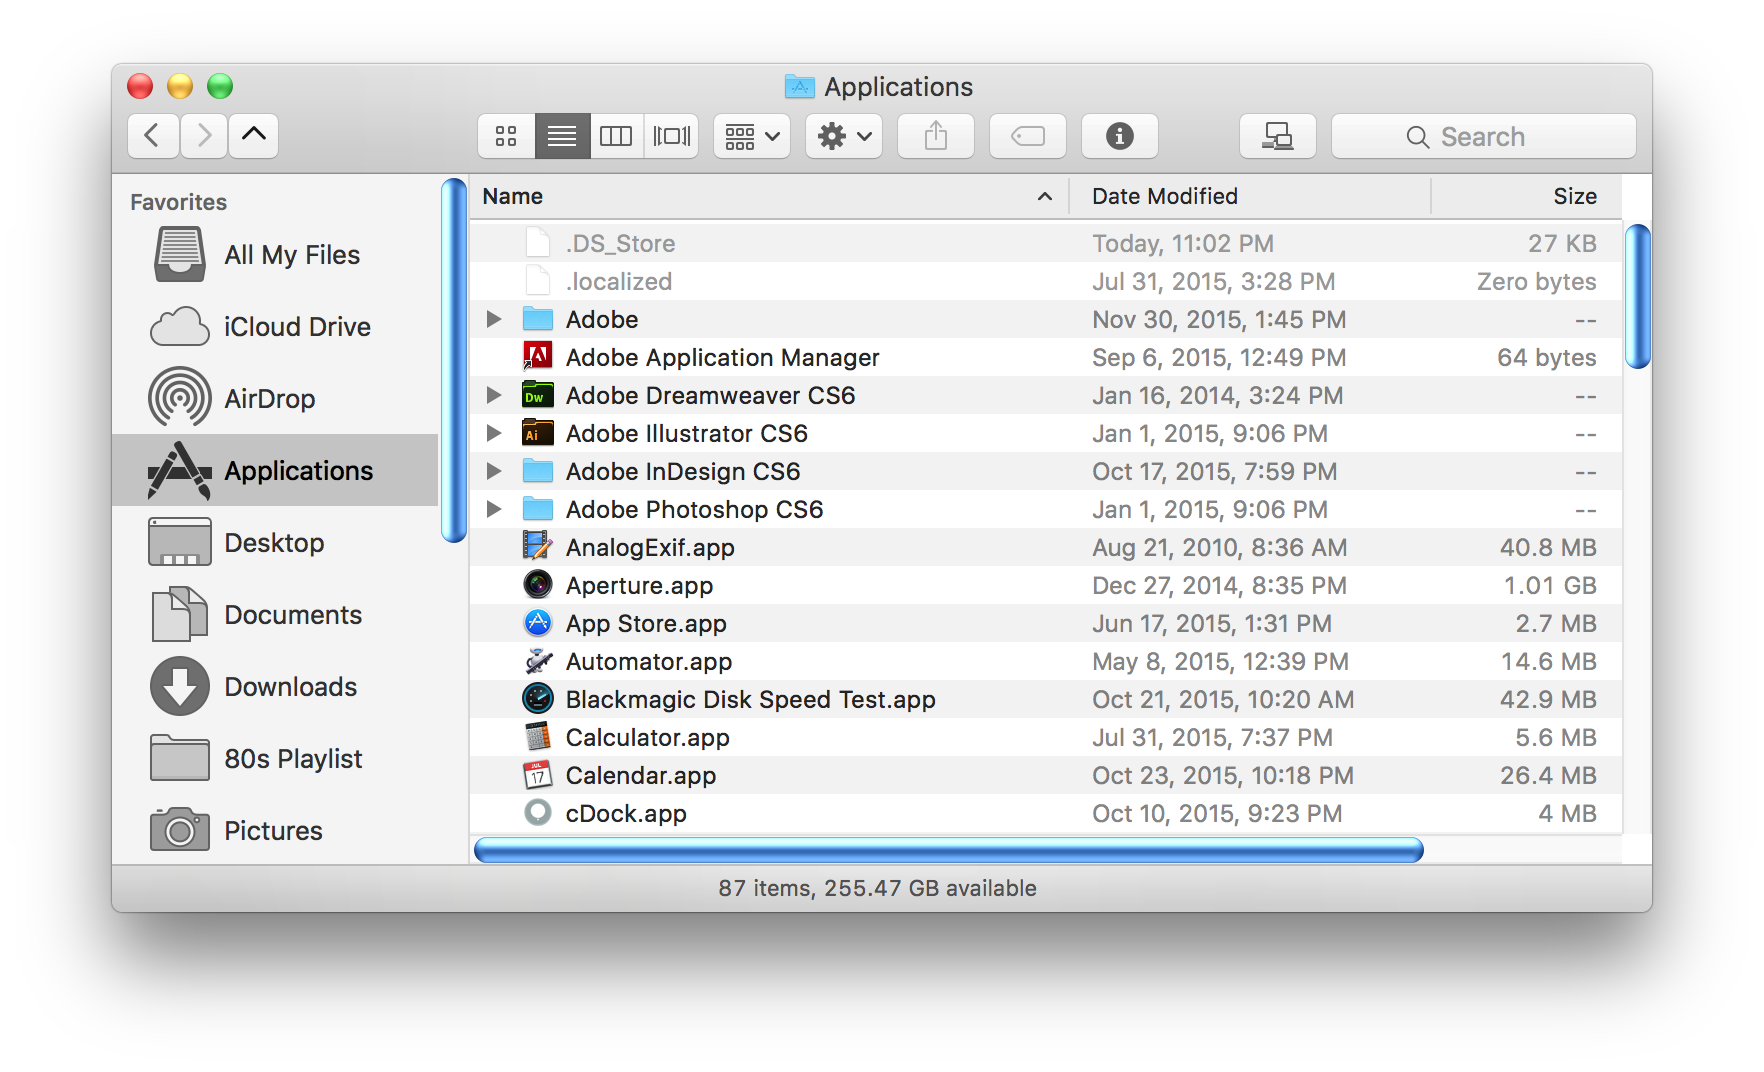Expand the Adobe Dreamweaver CS6 folder
Viewport: 1764px width, 1072px height.
[494, 395]
